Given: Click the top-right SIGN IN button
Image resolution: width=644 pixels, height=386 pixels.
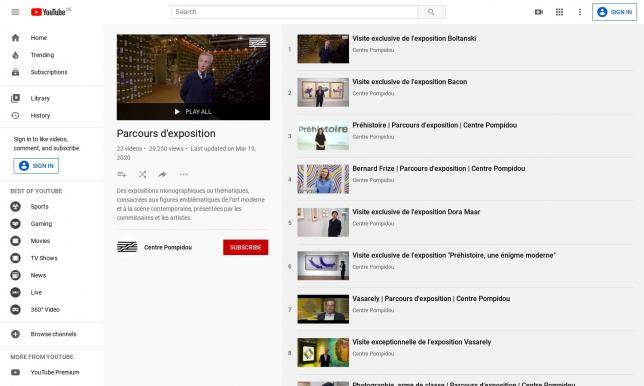Looking at the screenshot, I should click(x=614, y=12).
